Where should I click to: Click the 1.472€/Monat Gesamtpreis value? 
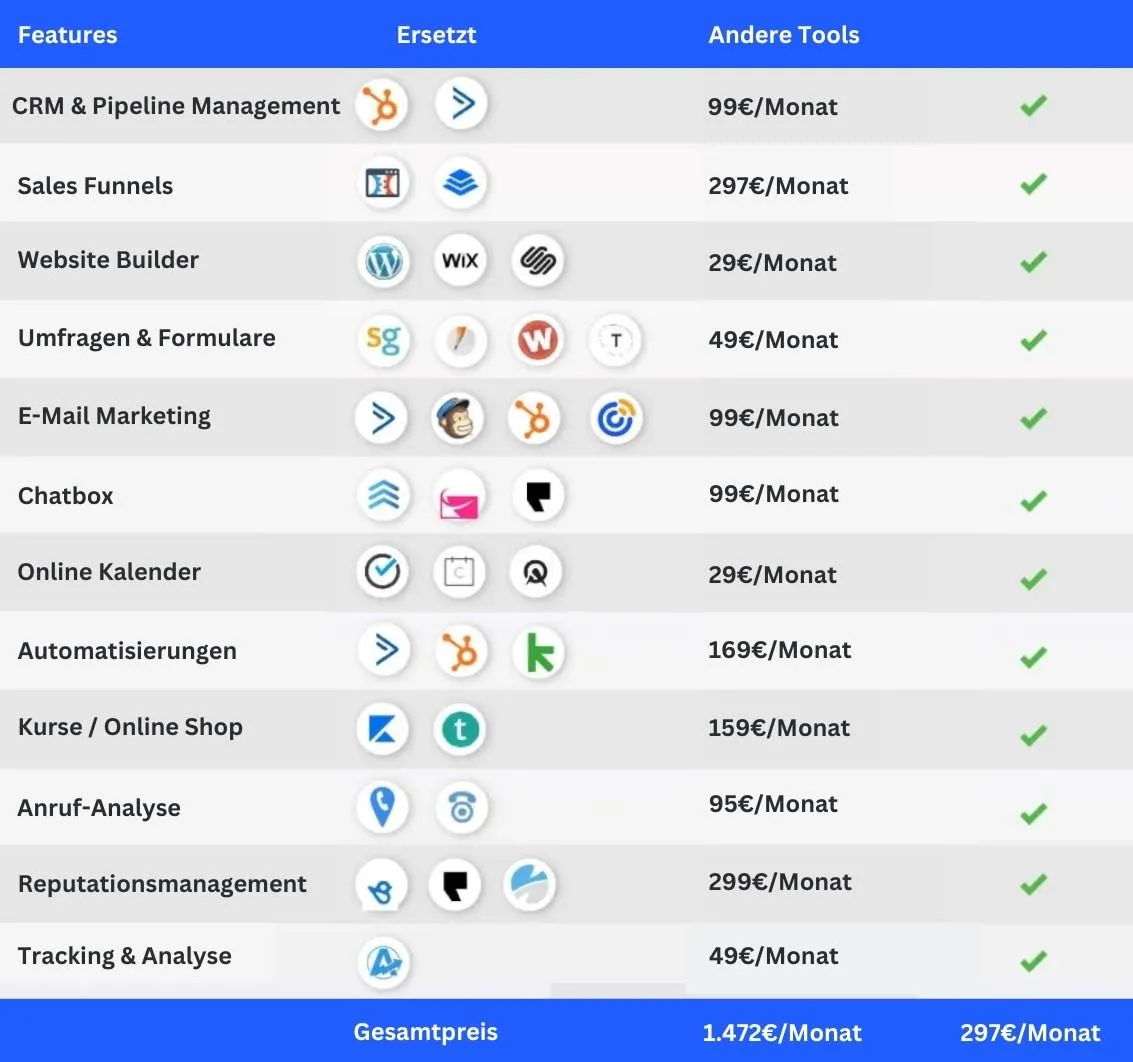782,1033
